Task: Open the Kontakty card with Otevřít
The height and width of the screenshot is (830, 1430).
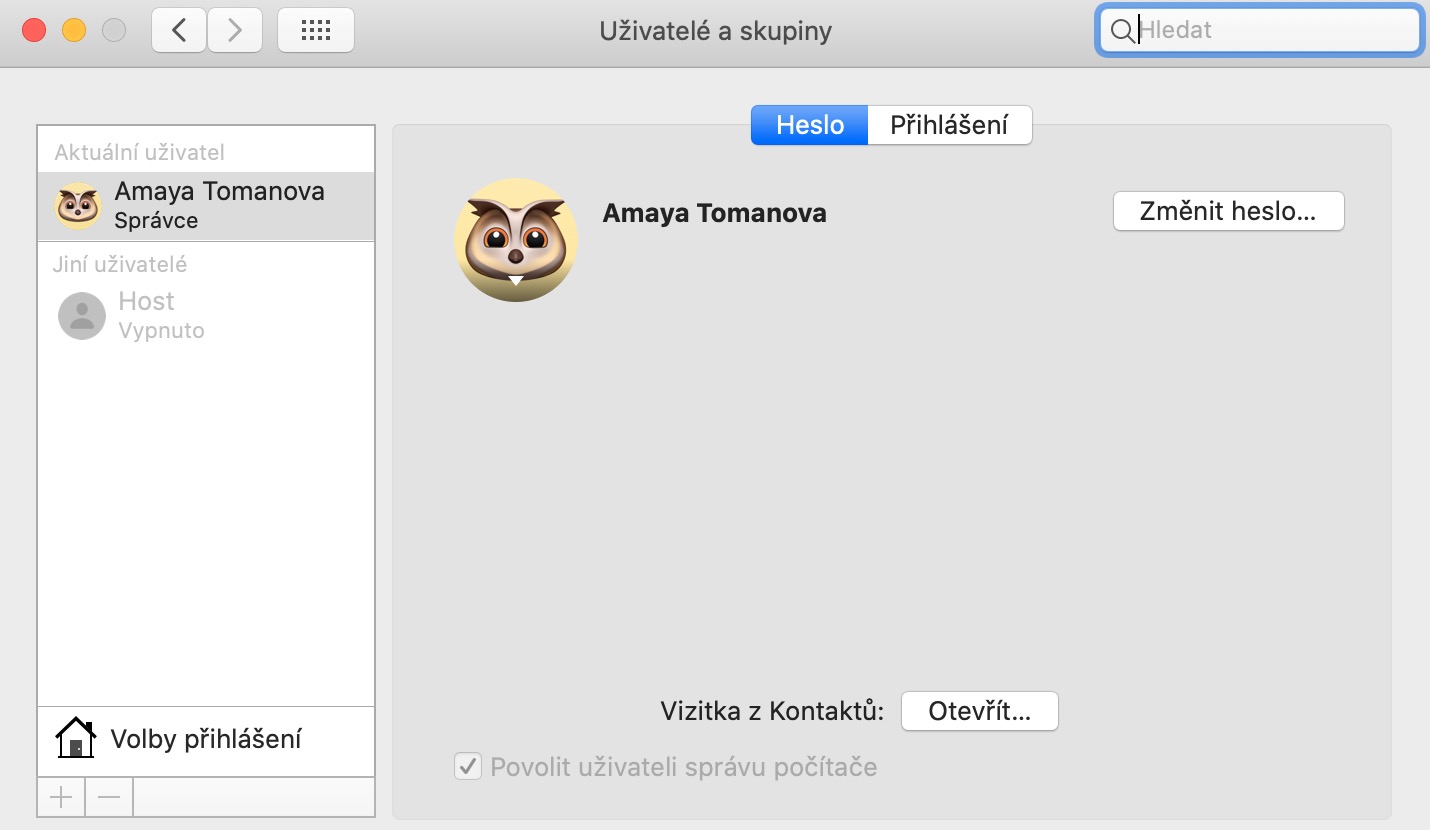Action: point(979,711)
